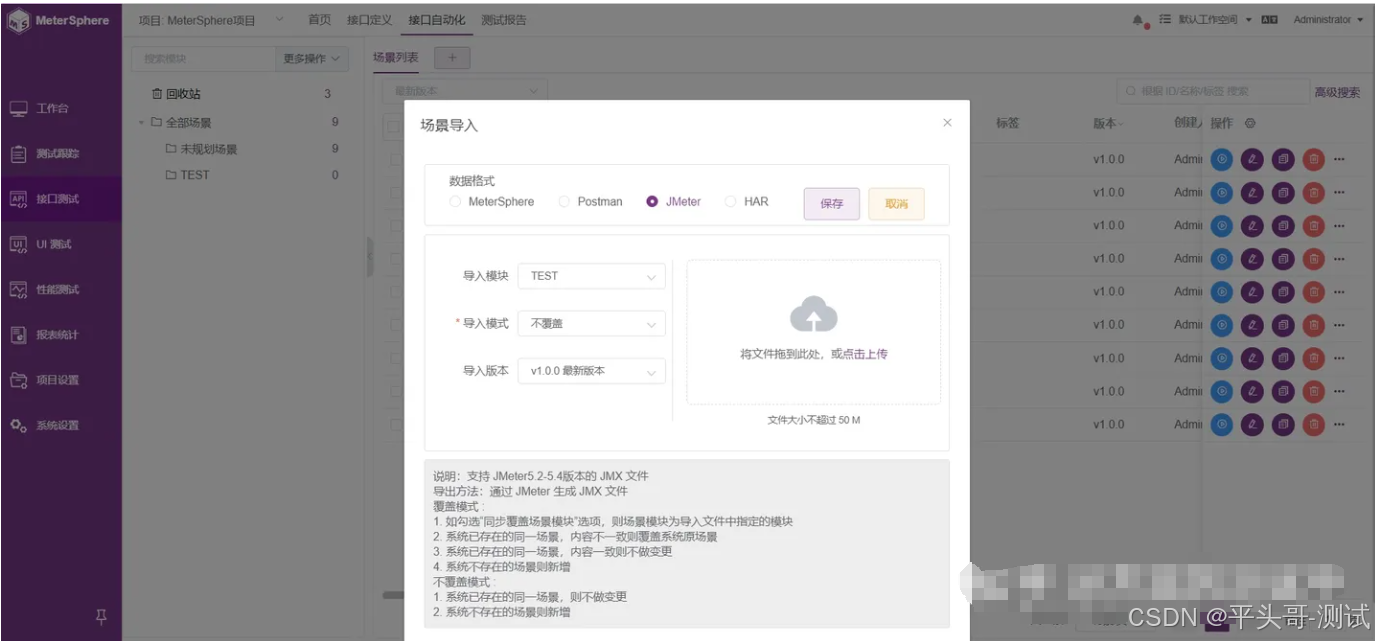This screenshot has height=641, width=1375.
Task: Focus the ID/名称/标签 search box
Action: (1213, 91)
